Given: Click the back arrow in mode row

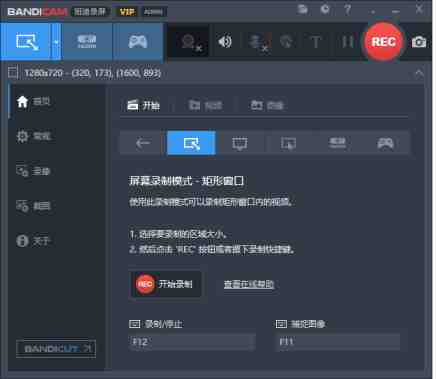Looking at the screenshot, I should click(143, 143).
